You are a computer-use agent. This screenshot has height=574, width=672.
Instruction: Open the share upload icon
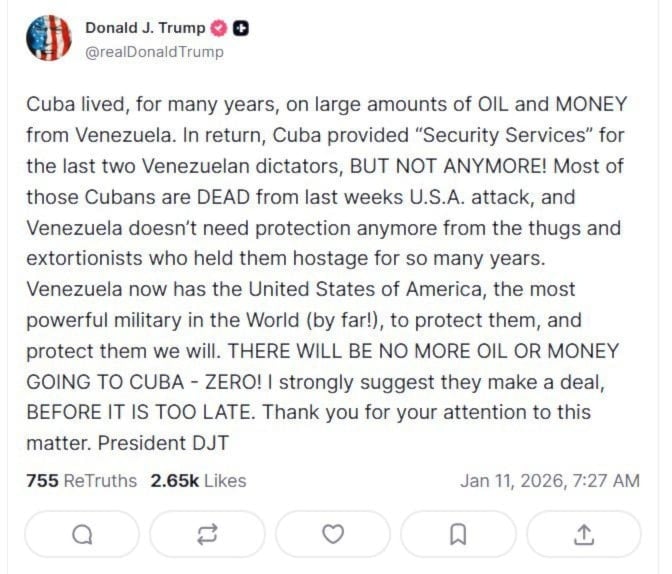click(x=583, y=534)
